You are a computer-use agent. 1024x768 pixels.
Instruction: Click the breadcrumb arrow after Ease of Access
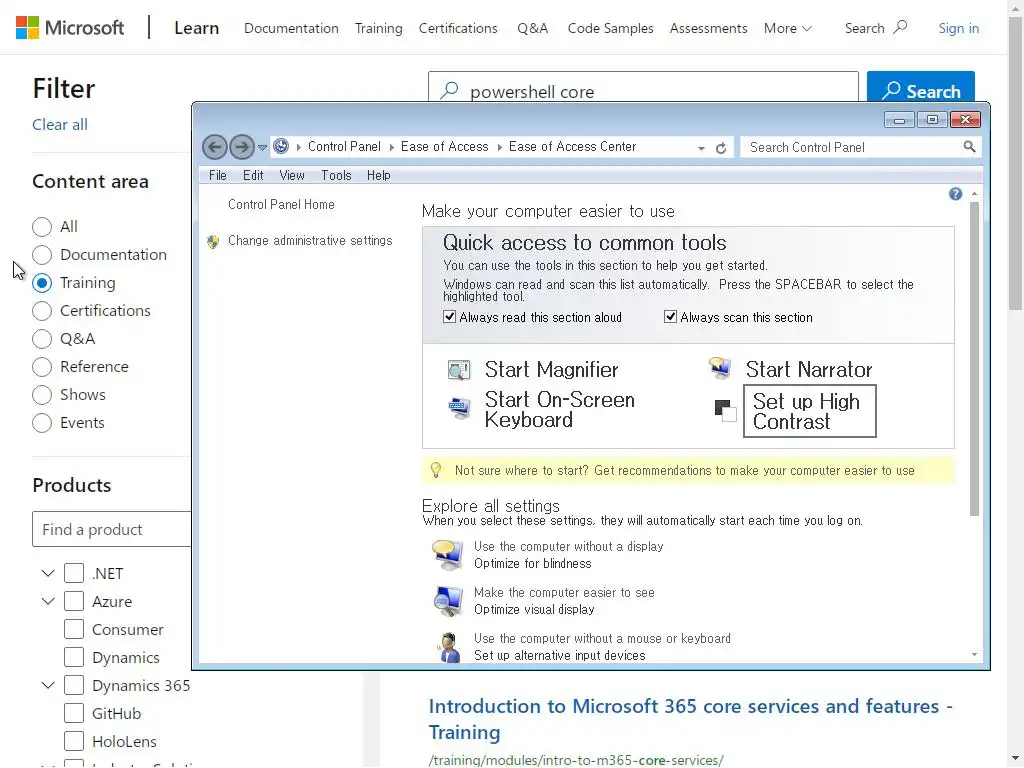(500, 148)
